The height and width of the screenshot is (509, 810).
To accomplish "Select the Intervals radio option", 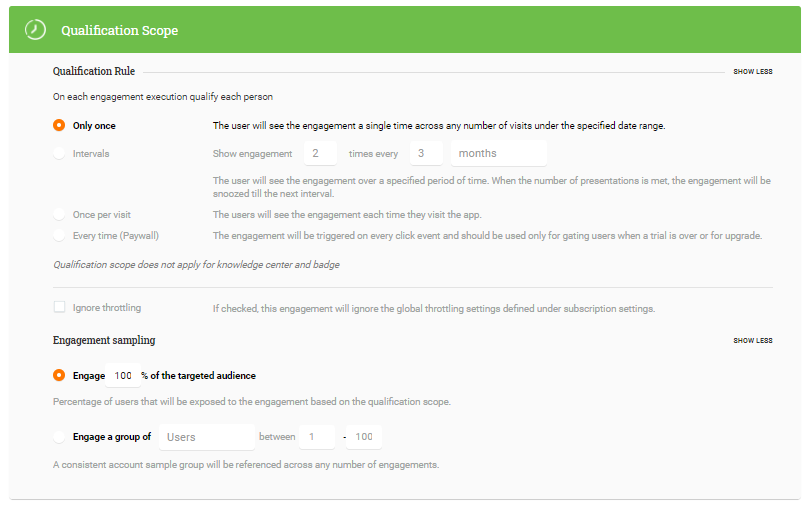I will click(59, 153).
